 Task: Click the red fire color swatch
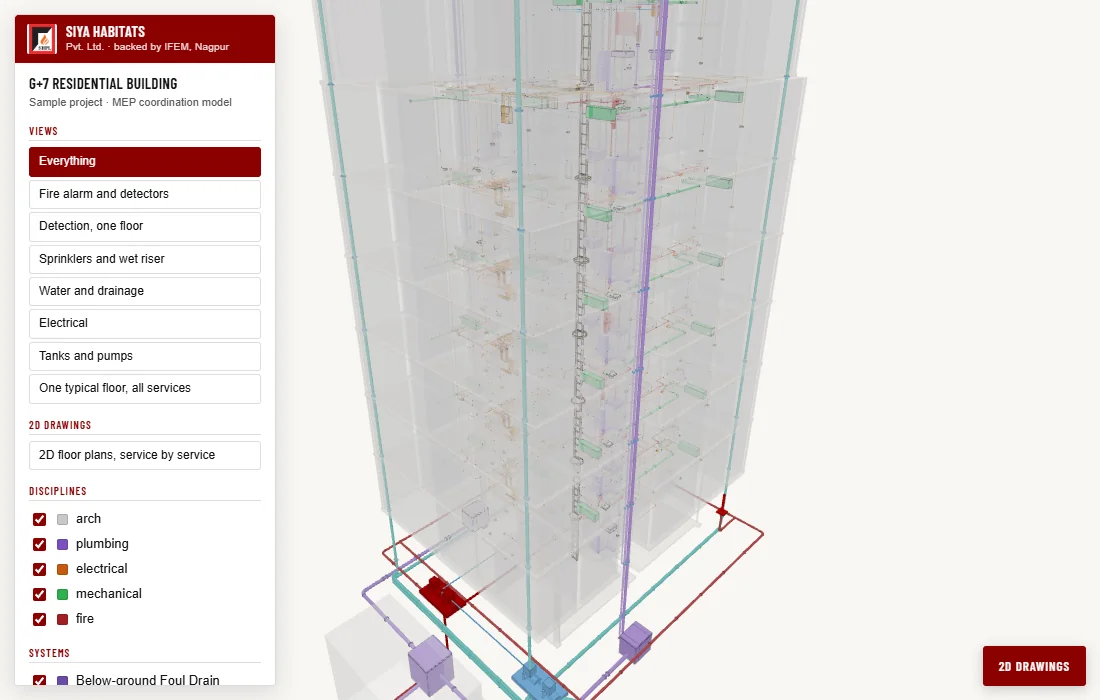(62, 619)
